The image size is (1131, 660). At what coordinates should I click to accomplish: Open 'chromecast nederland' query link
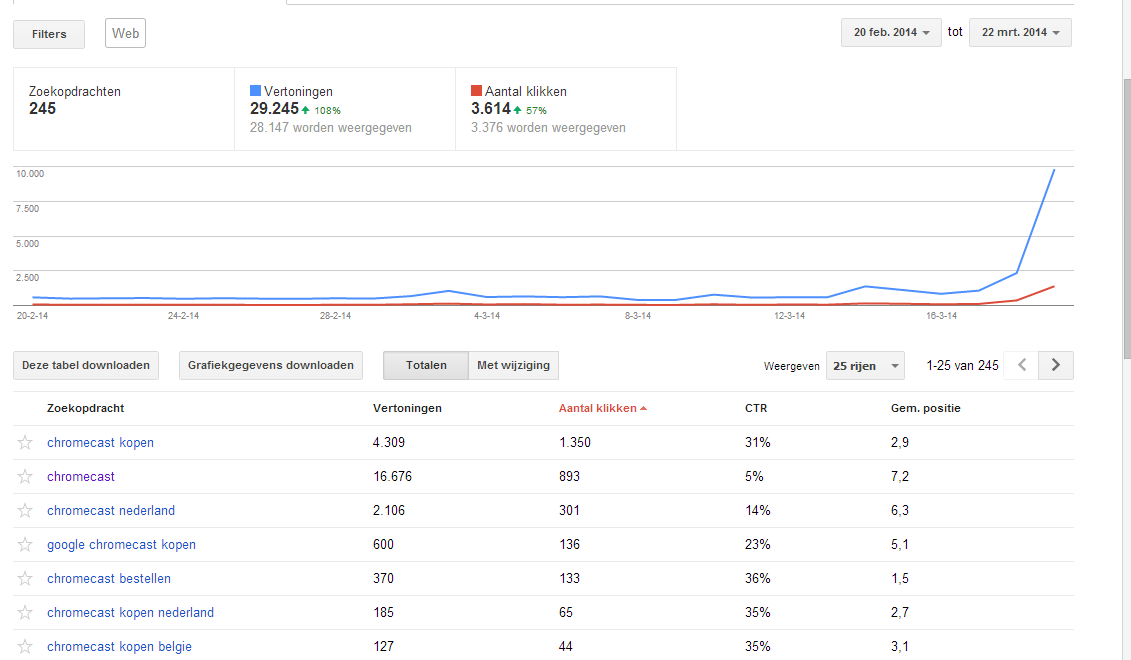[111, 510]
